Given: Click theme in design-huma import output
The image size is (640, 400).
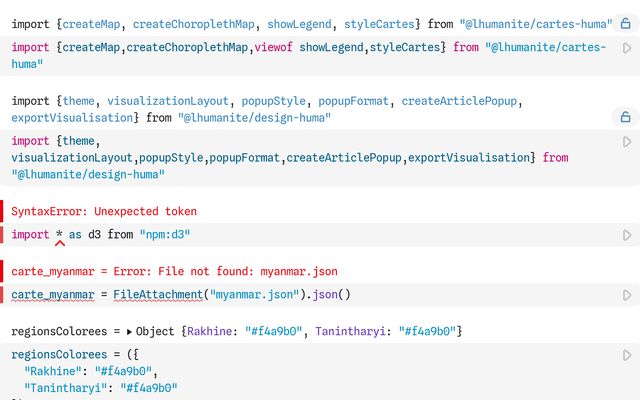Looking at the screenshot, I should point(78,101).
